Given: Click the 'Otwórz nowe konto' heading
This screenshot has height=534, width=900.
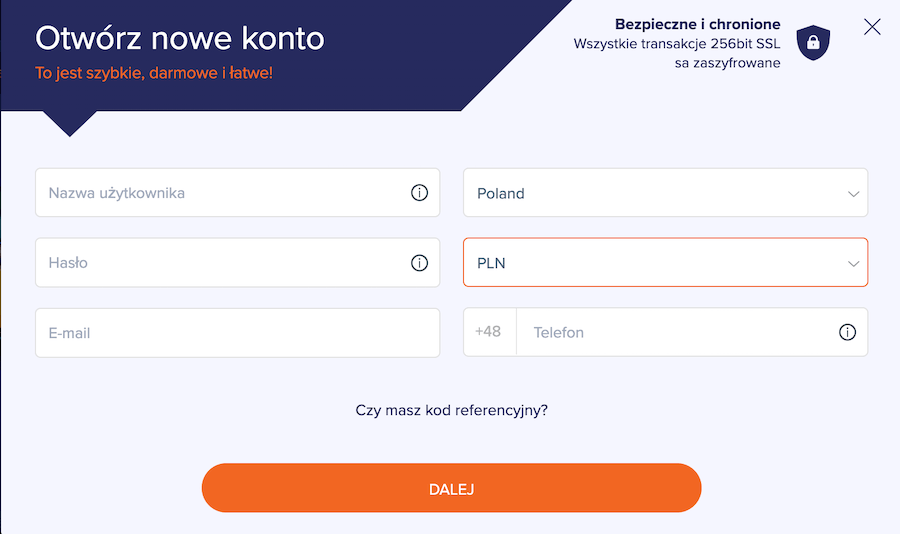Looking at the screenshot, I should (x=180, y=38).
